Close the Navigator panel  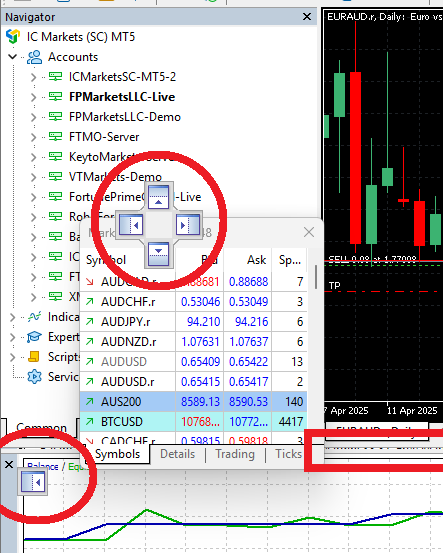[307, 17]
